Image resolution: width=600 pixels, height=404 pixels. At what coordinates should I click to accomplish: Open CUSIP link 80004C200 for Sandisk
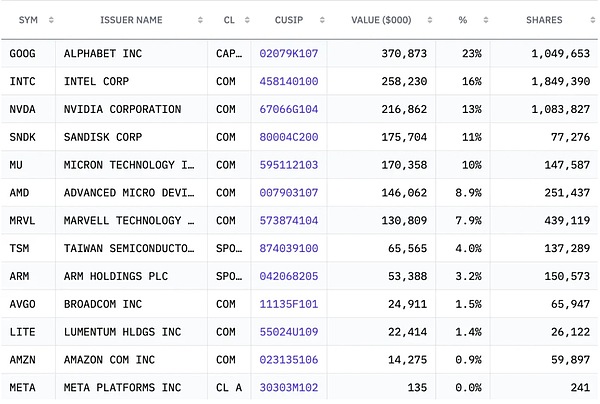tap(289, 137)
